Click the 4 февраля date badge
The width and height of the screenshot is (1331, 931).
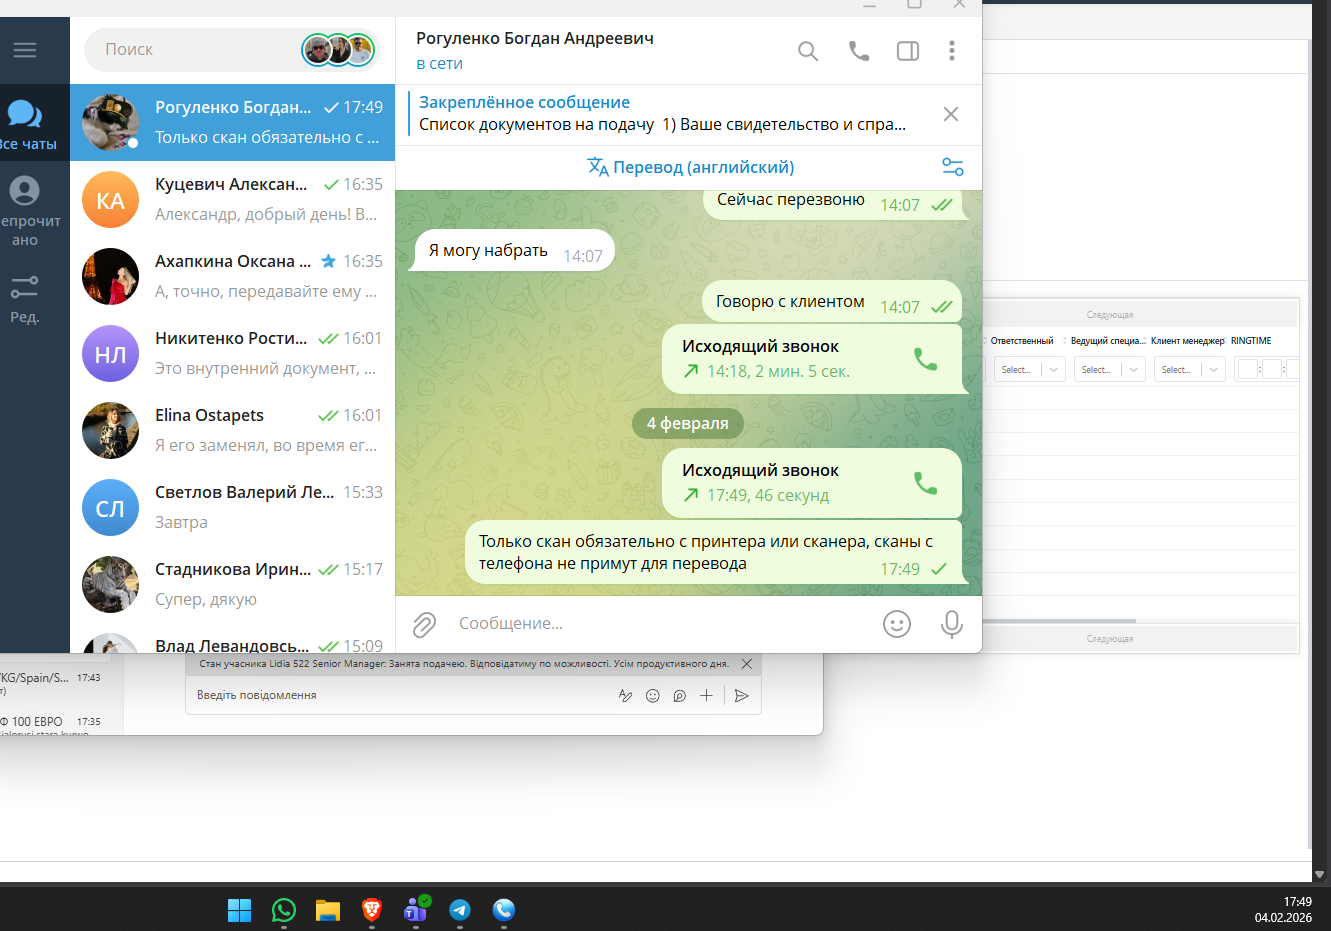click(x=688, y=423)
